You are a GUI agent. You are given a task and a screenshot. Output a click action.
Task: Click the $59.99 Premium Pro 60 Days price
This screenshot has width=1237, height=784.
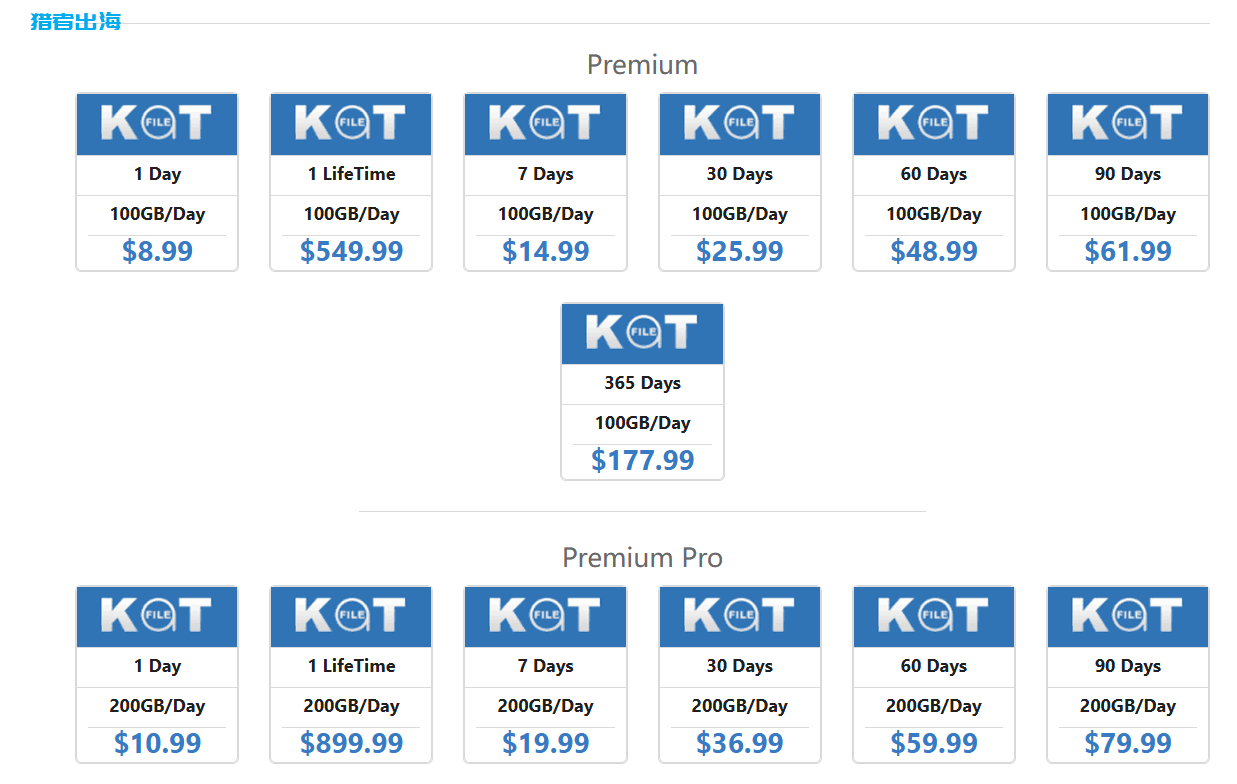tap(934, 743)
